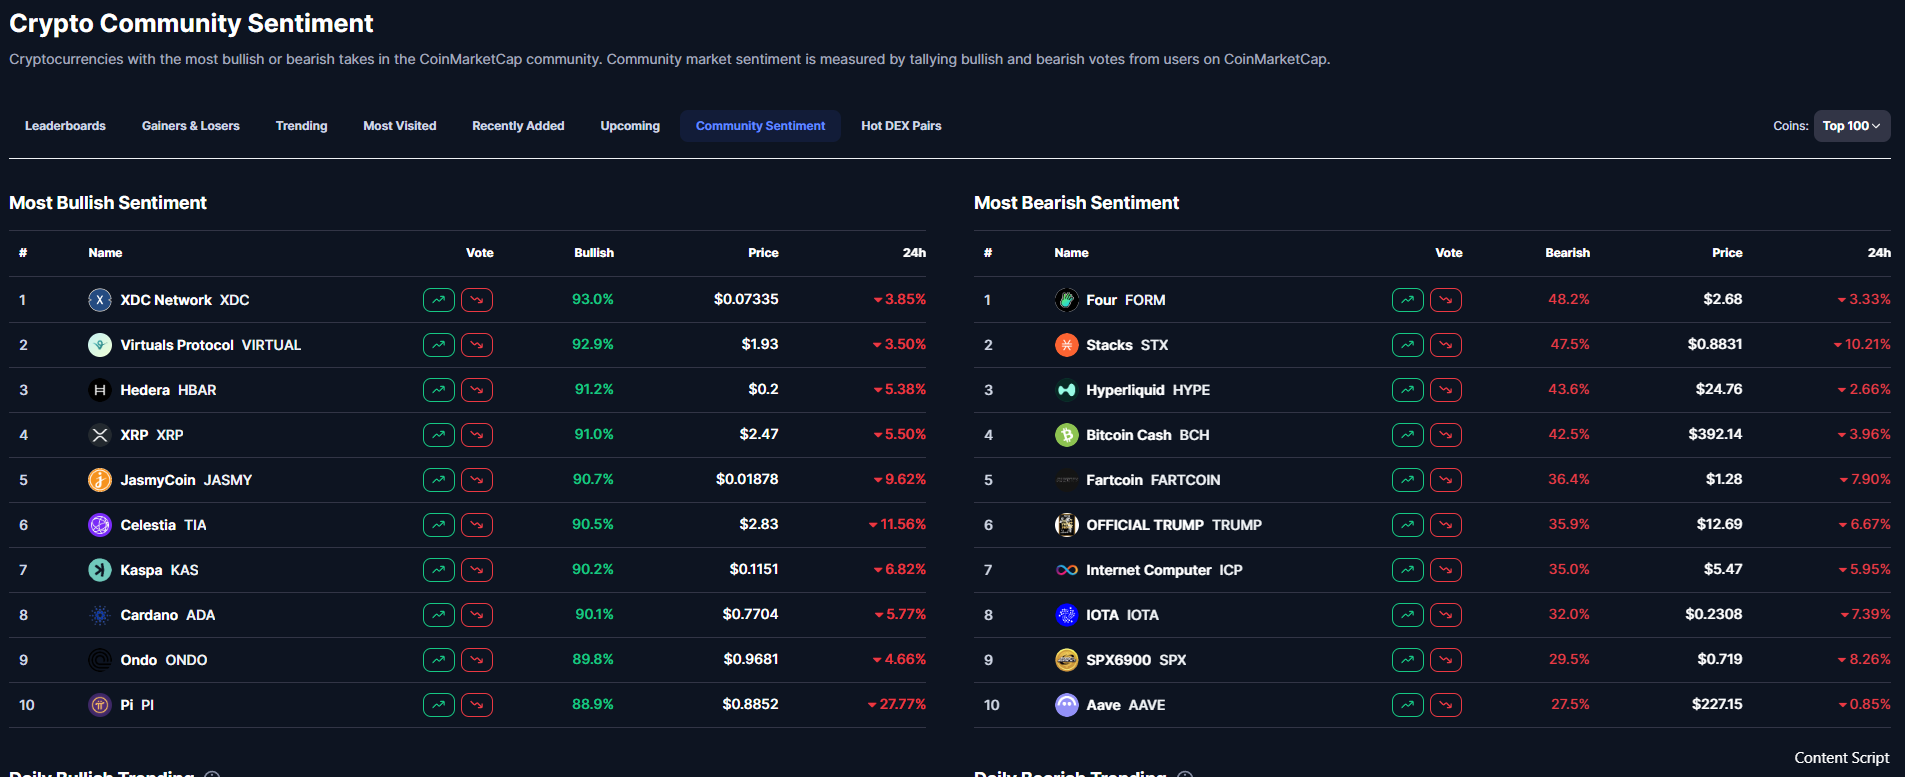Click the JasmyCoin coin logo
Screen dimensions: 1905x777
coord(100,480)
